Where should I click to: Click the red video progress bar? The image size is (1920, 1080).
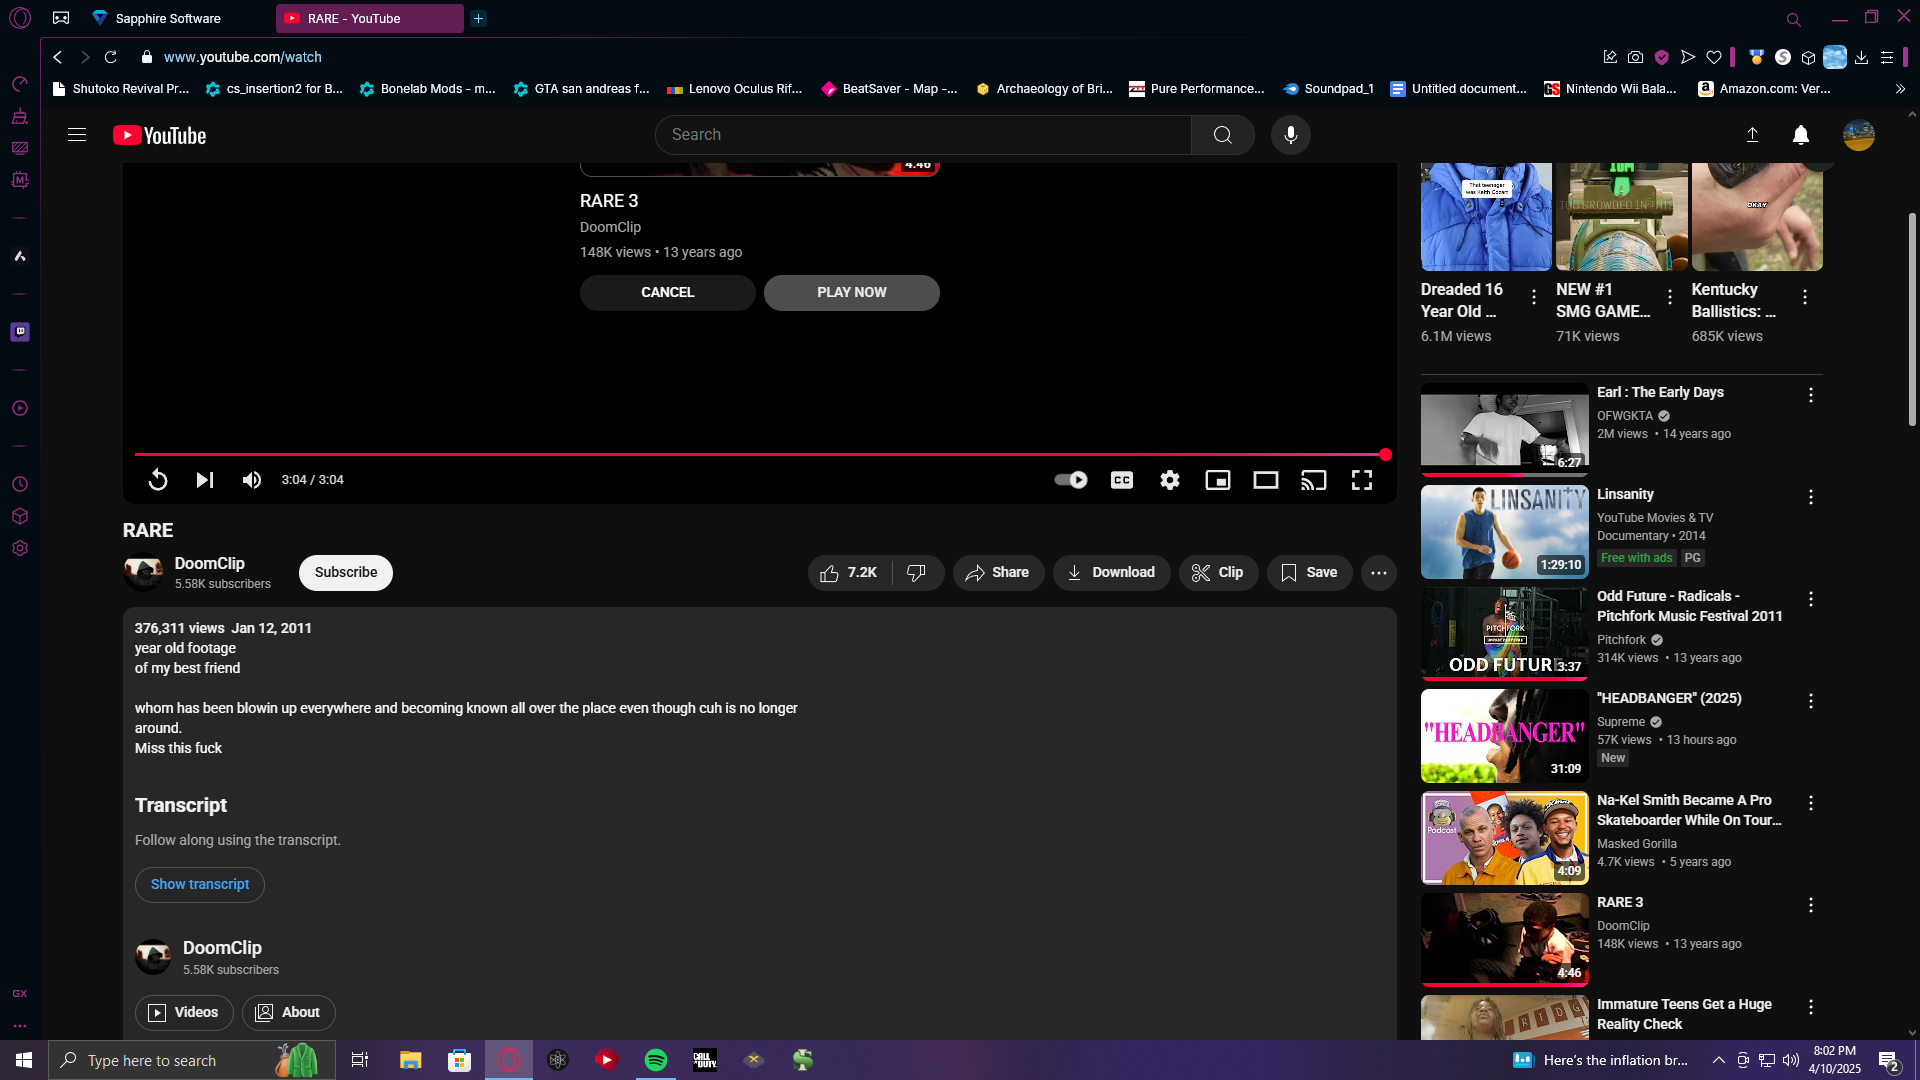click(x=760, y=455)
